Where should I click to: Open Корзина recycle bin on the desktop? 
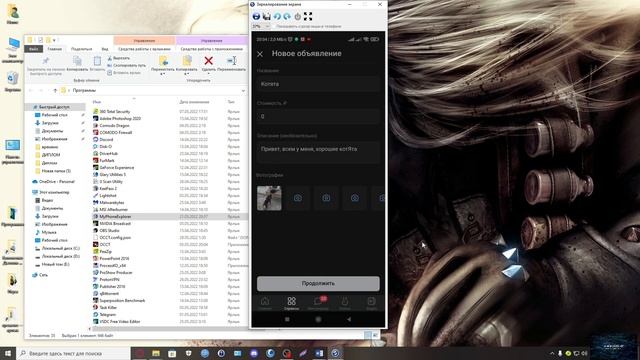[x=13, y=81]
